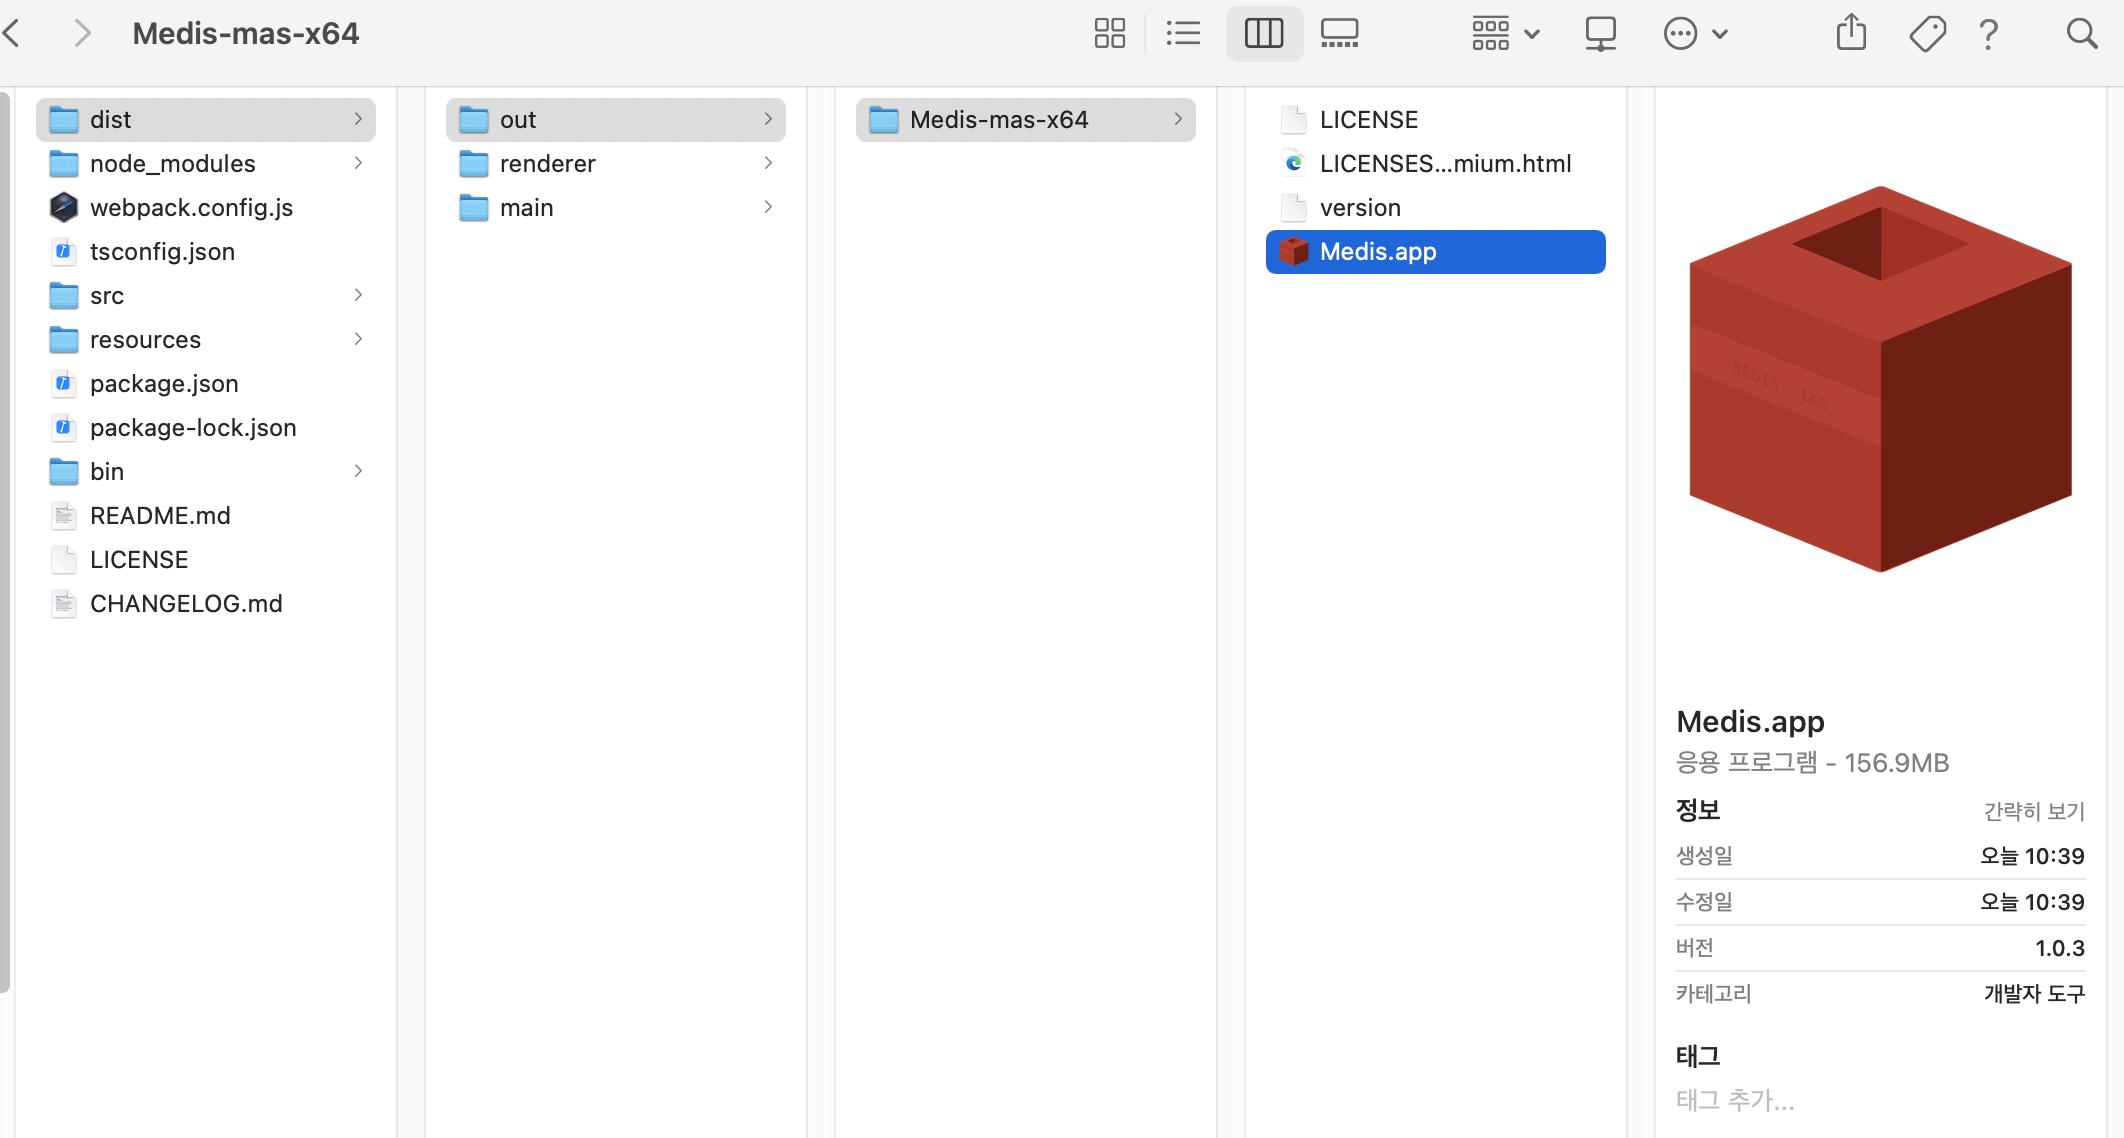
Task: Select the column view button
Action: (1264, 33)
